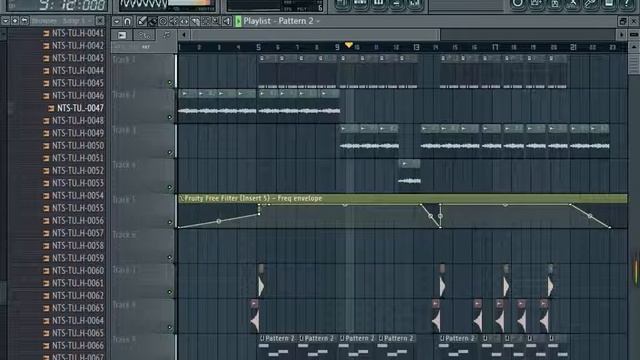Toggle mute switch on Track 1
Viewport: 640px width, 360px height.
pos(170,83)
